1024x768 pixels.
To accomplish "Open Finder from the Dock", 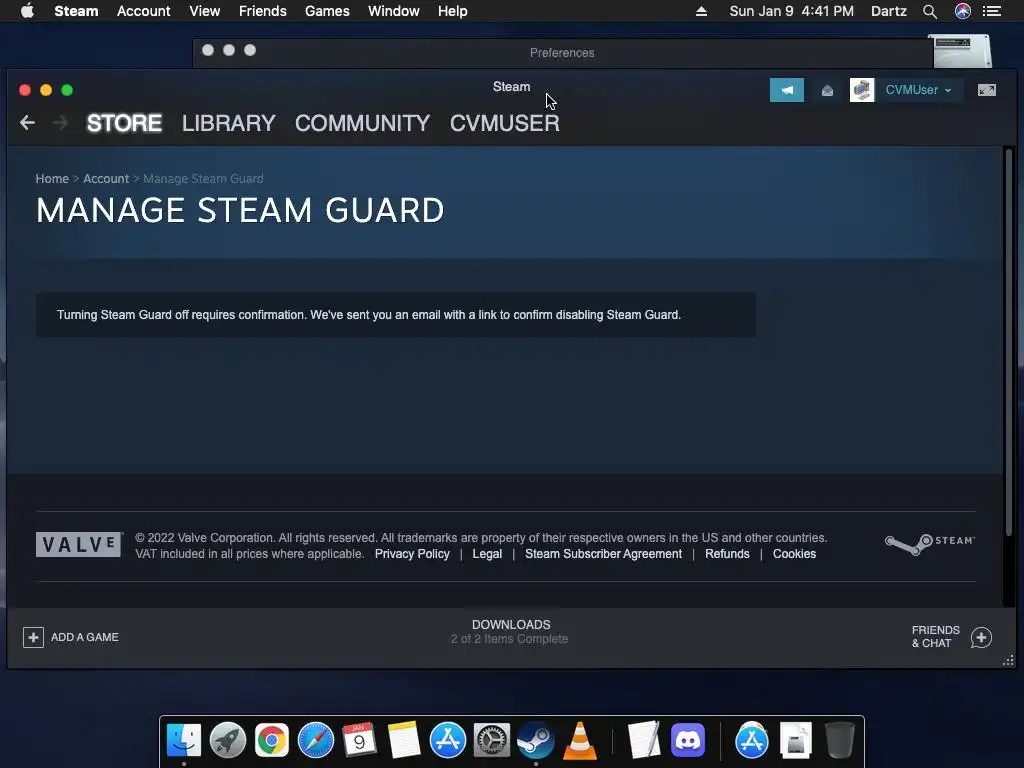I will coord(184,740).
